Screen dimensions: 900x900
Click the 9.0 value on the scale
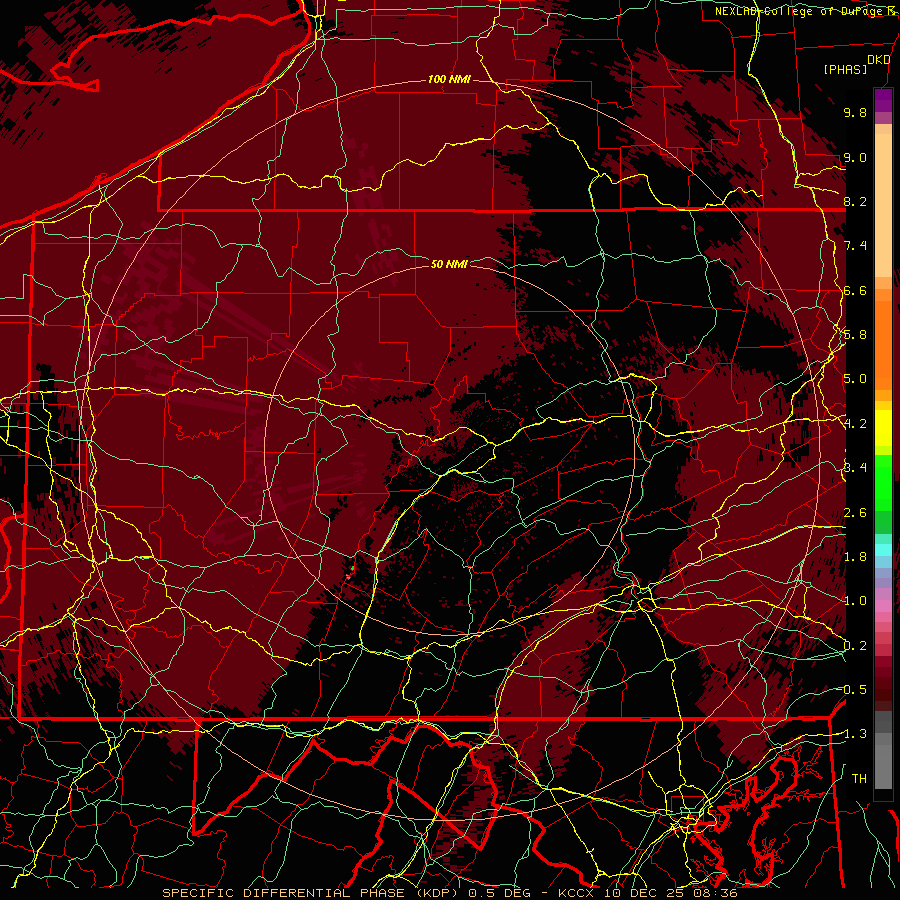click(x=855, y=157)
